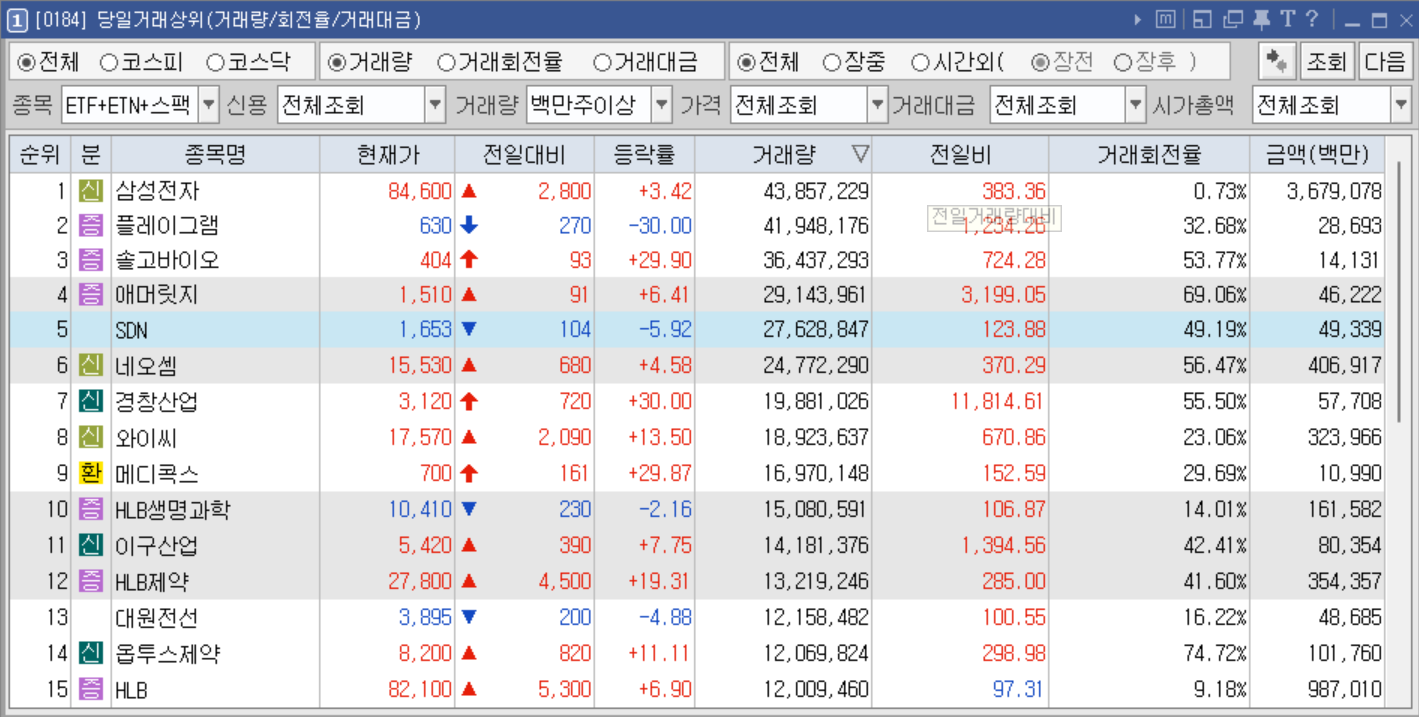Select the 코스피 radio button
1419x717 pixels.
(x=109, y=62)
